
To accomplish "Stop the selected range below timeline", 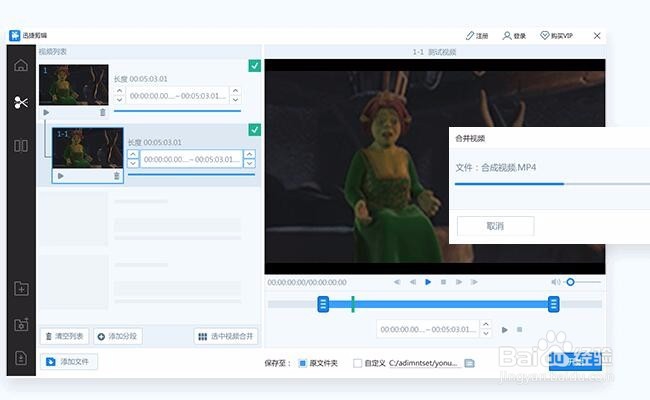I will point(519,330).
